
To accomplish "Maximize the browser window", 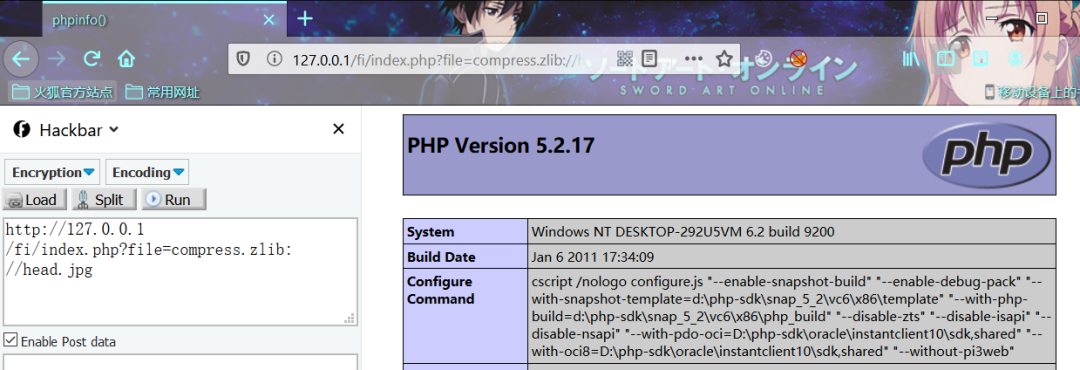I will pos(1041,18).
